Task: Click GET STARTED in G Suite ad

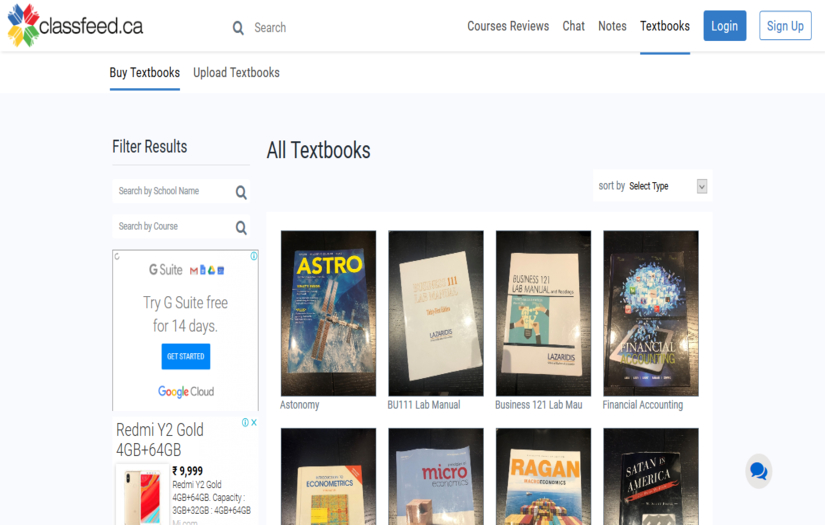Action: pos(186,357)
